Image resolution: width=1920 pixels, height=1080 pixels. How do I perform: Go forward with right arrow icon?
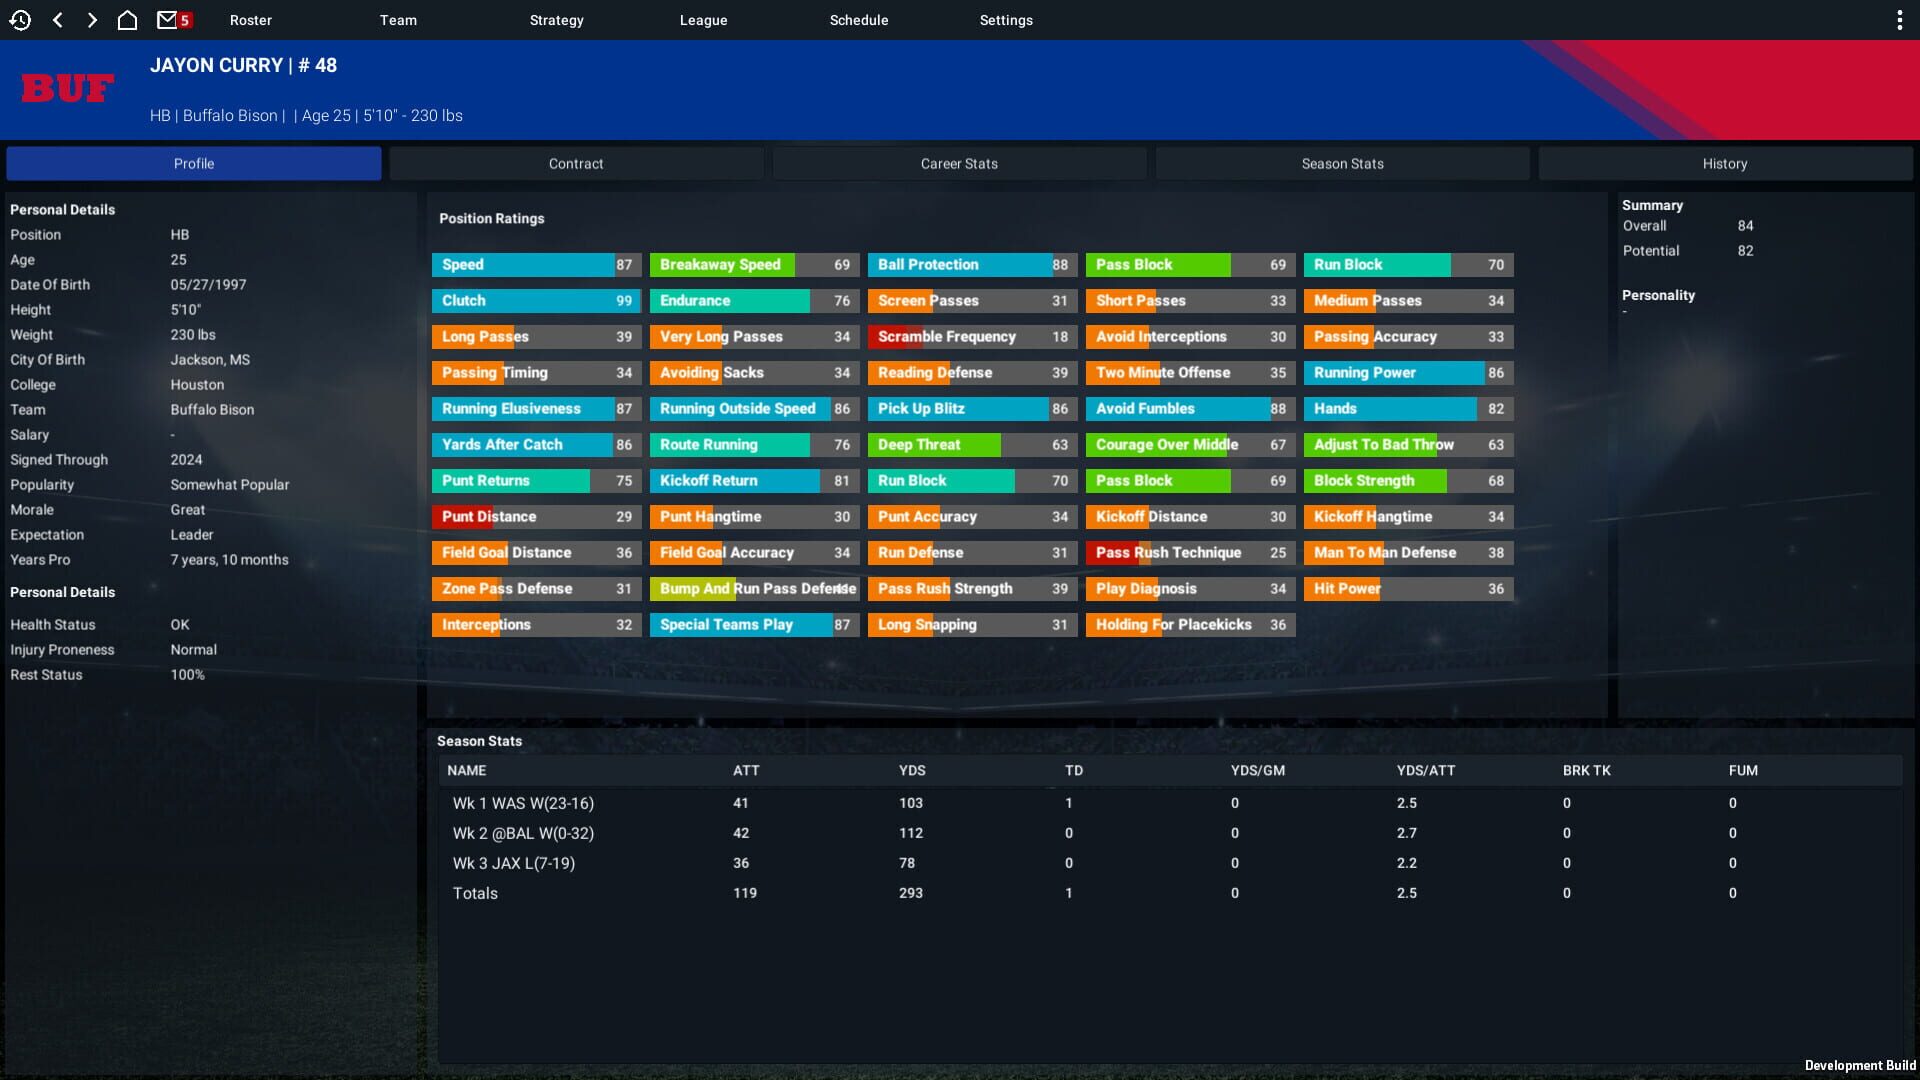(92, 20)
